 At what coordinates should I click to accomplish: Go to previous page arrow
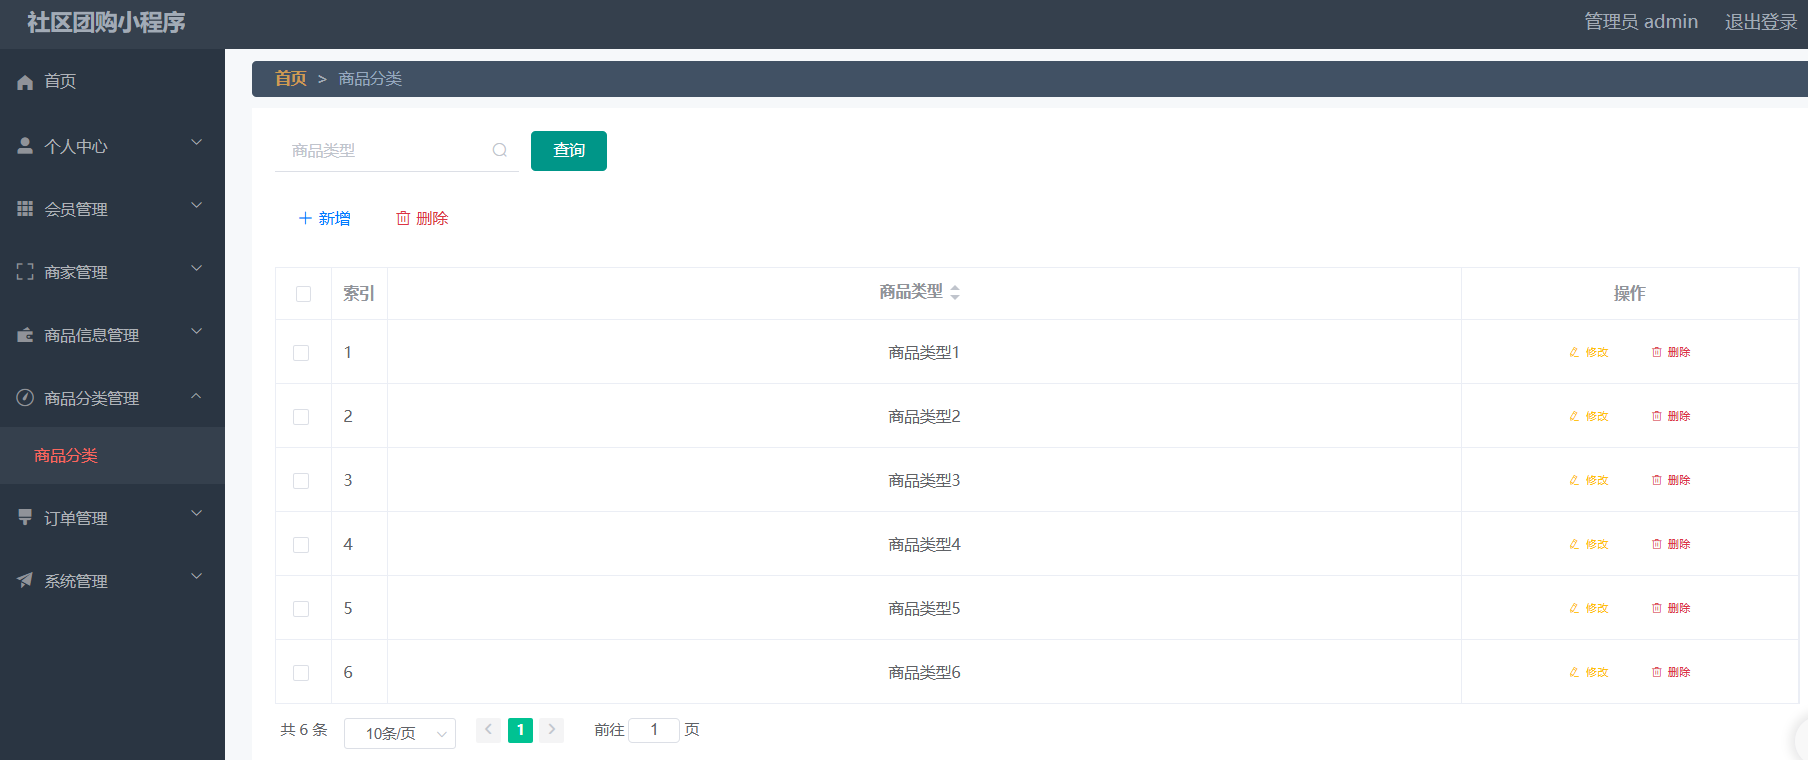[x=488, y=730]
